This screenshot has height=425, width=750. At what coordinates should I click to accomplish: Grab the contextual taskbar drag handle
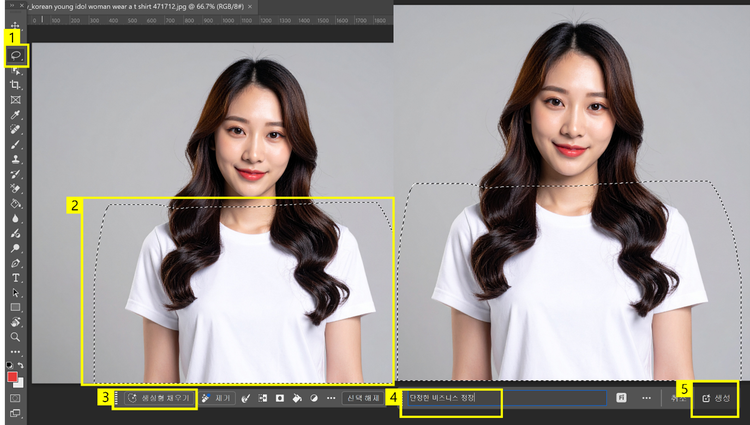tap(117, 398)
